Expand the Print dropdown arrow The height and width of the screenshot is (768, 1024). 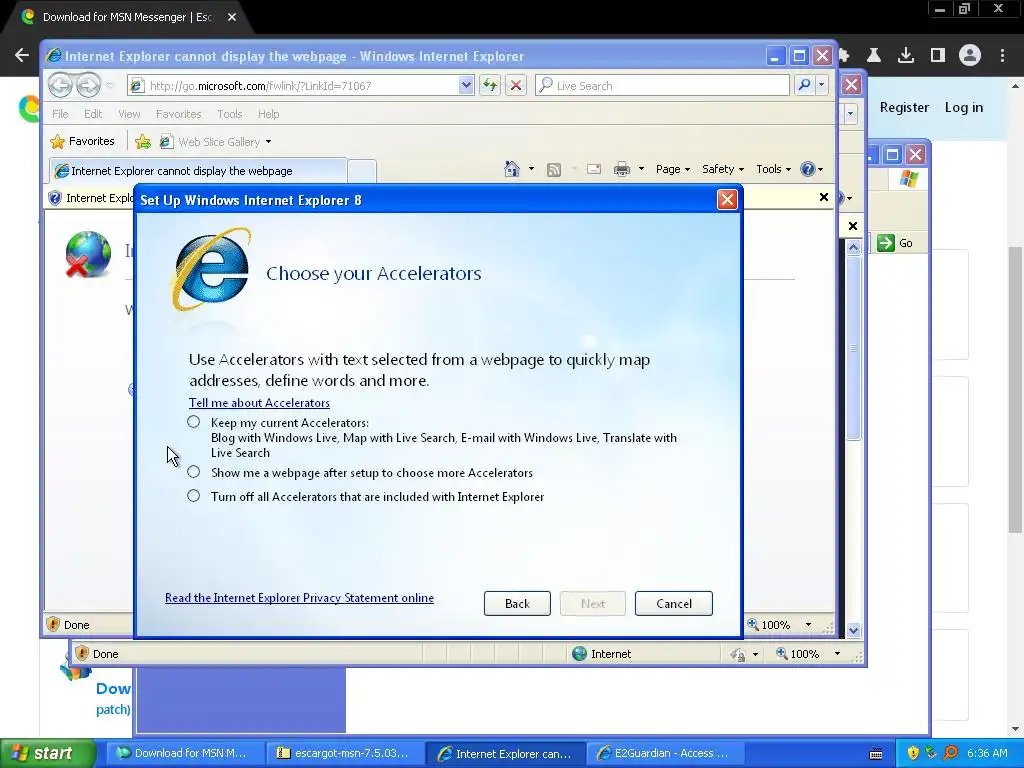coord(641,169)
